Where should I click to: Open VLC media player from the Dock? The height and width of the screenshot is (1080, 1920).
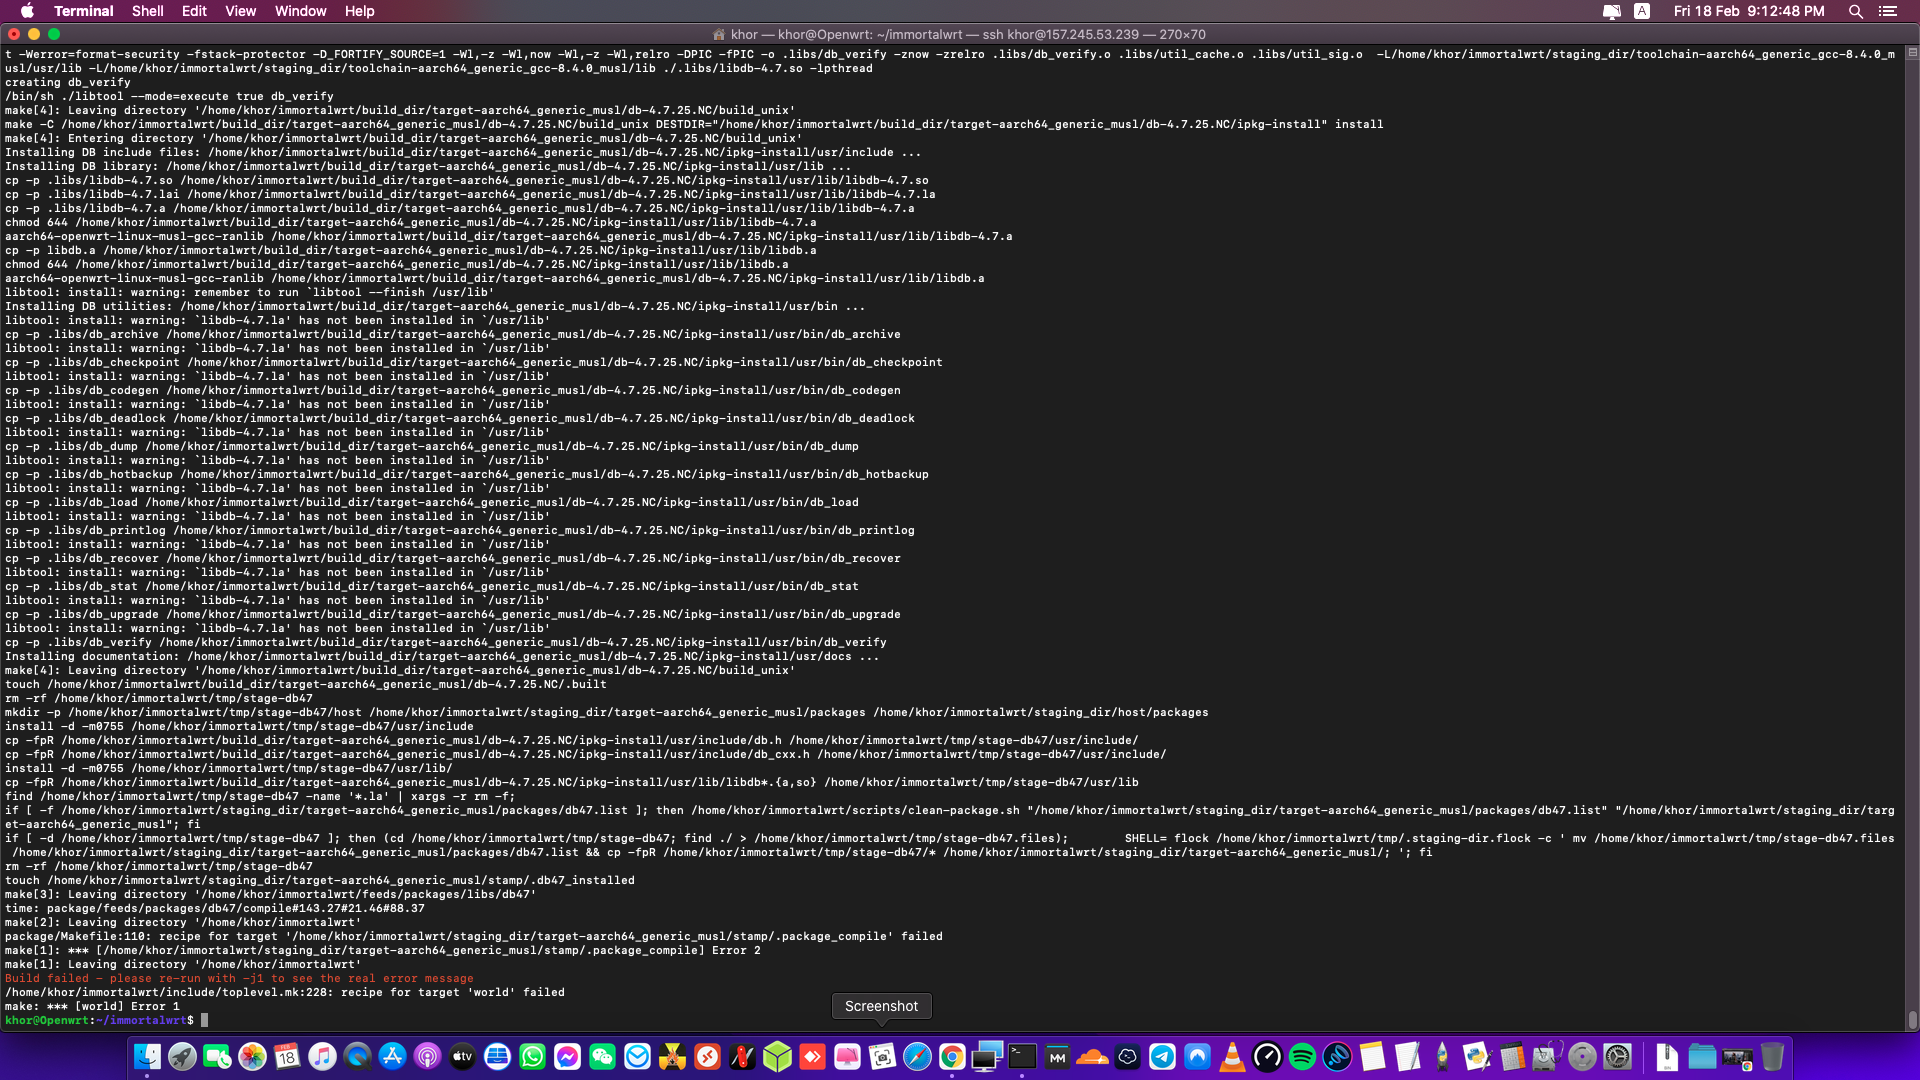pyautogui.click(x=1231, y=1057)
